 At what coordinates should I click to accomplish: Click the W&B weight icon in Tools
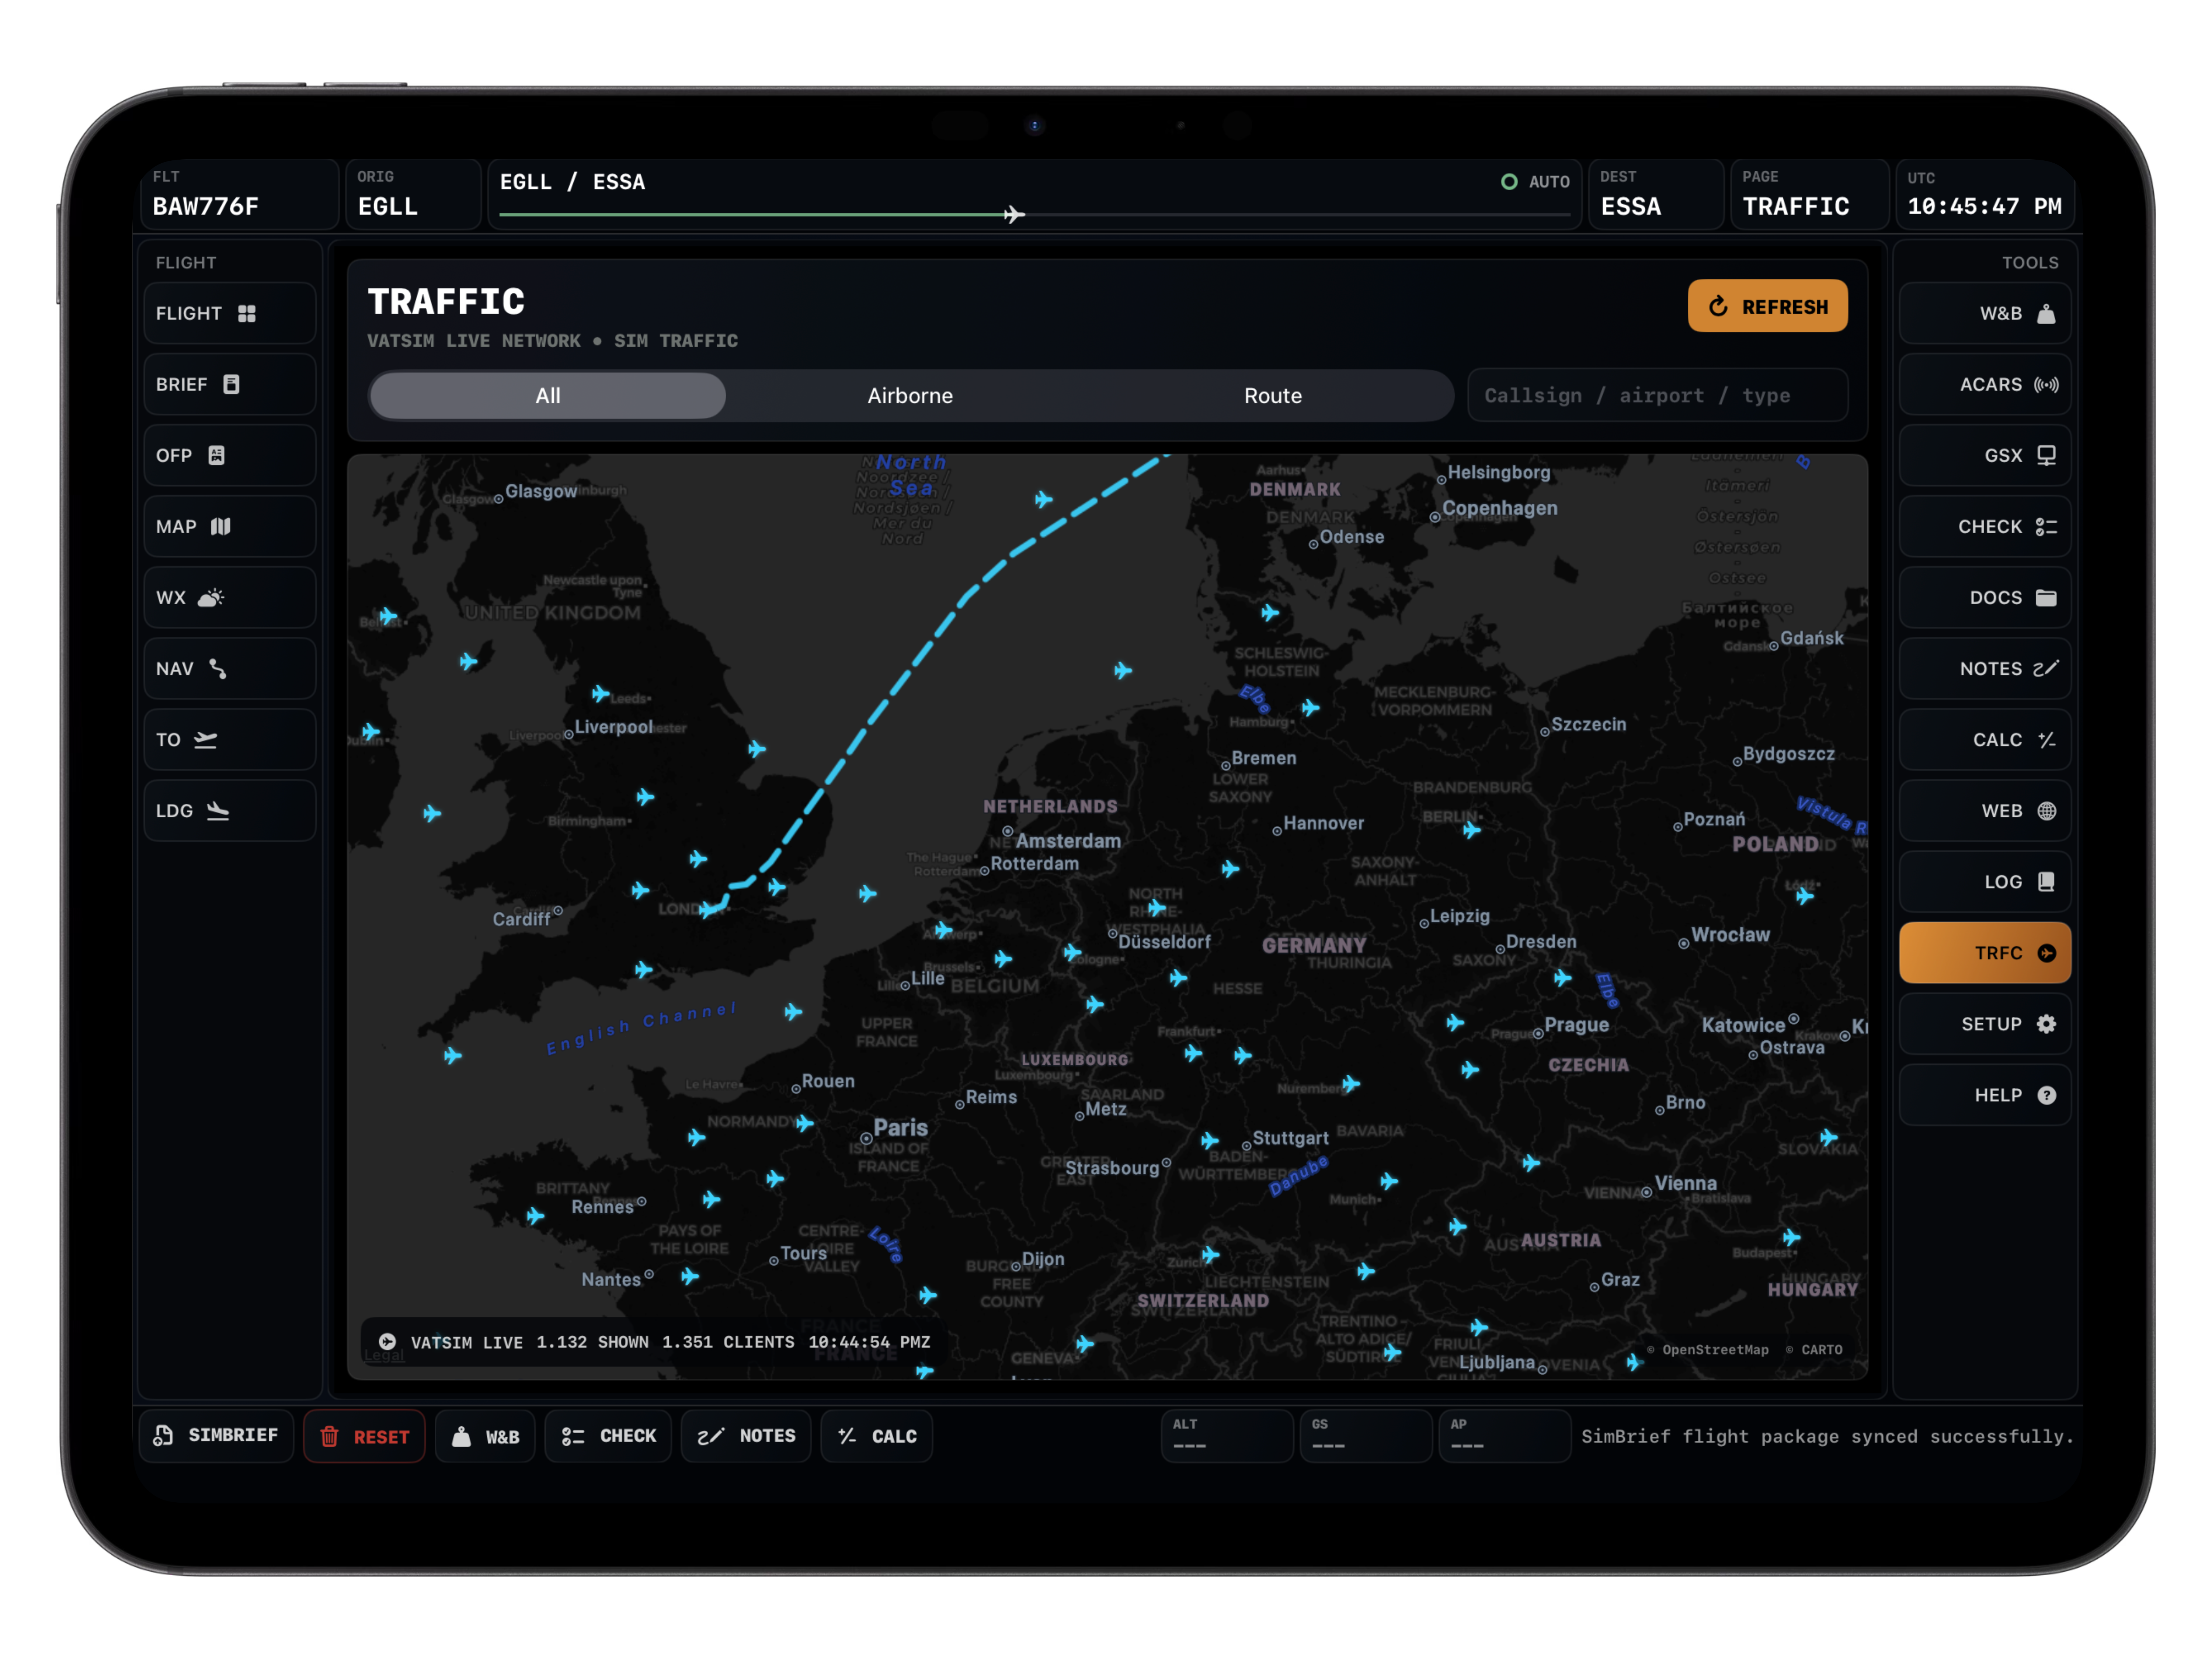click(x=2047, y=314)
